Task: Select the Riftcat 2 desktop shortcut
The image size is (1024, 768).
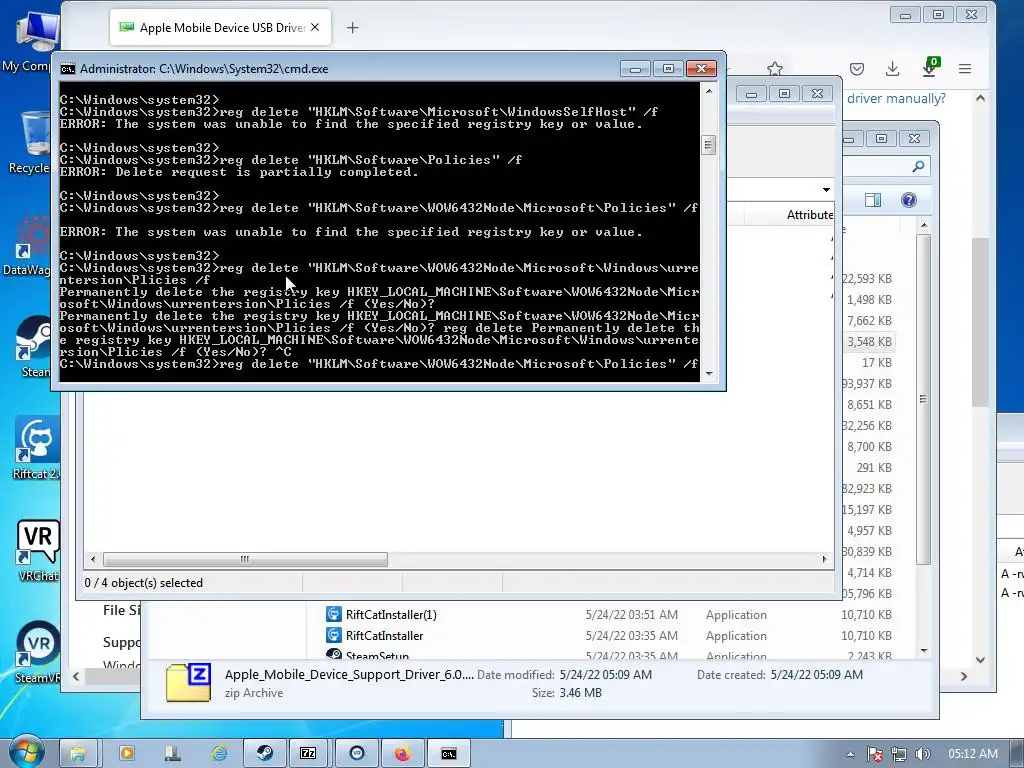Action: coord(36,449)
